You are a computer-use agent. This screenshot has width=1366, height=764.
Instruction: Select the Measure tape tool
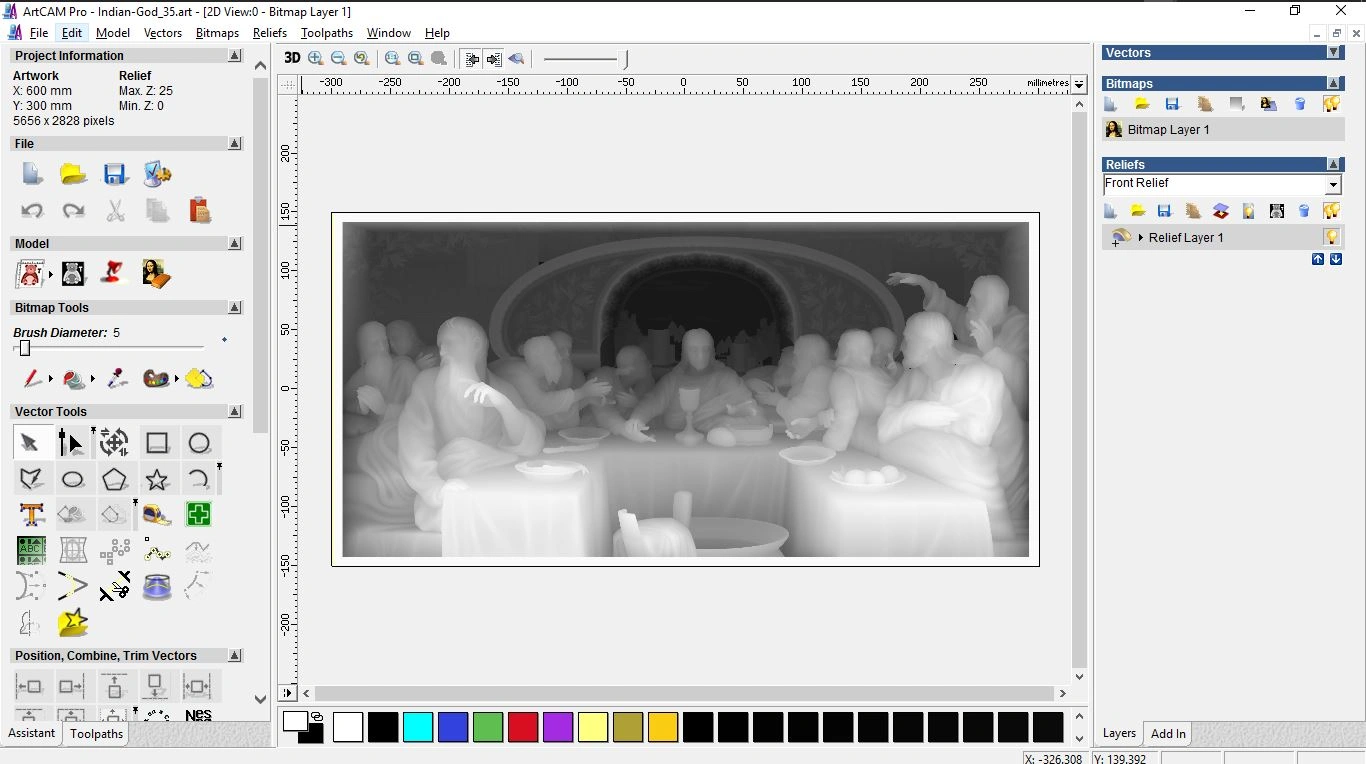[x=157, y=515]
